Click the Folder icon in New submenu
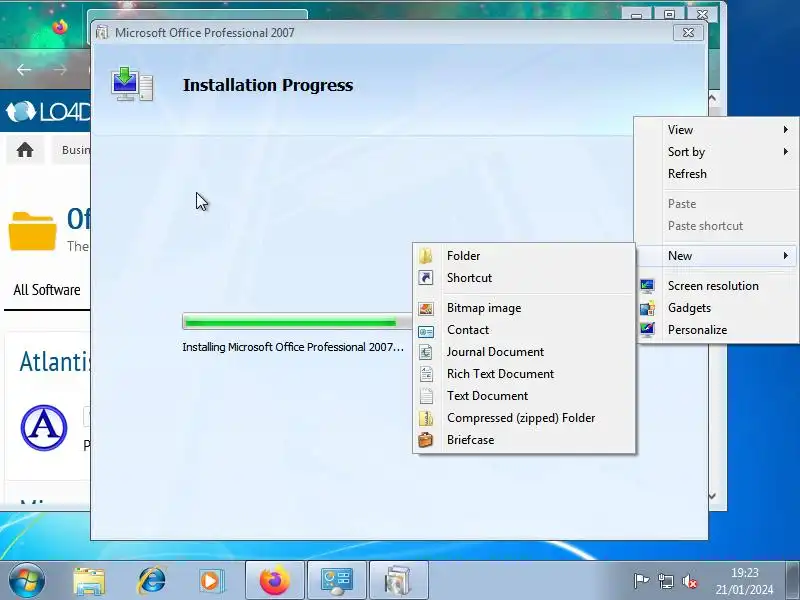This screenshot has width=800, height=600. point(426,256)
